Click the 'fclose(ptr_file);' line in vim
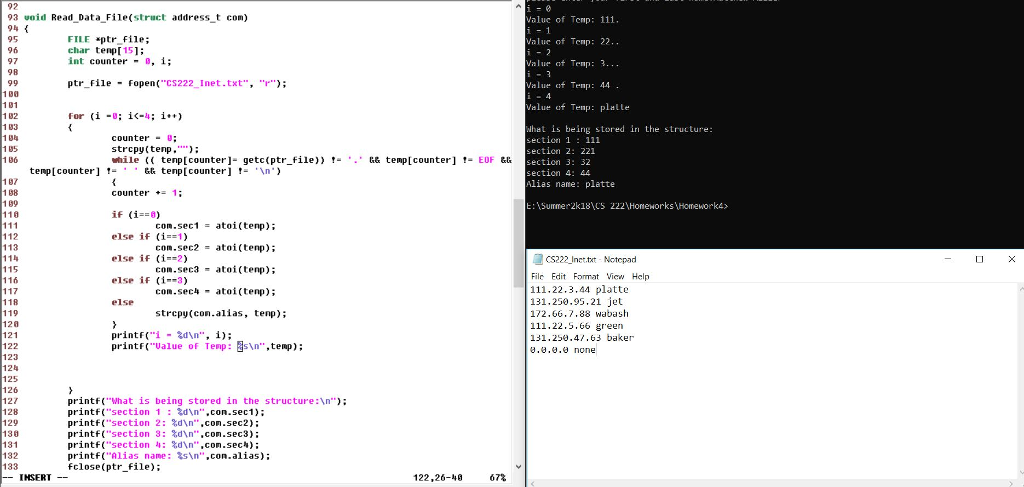1024x487 pixels. [114, 467]
